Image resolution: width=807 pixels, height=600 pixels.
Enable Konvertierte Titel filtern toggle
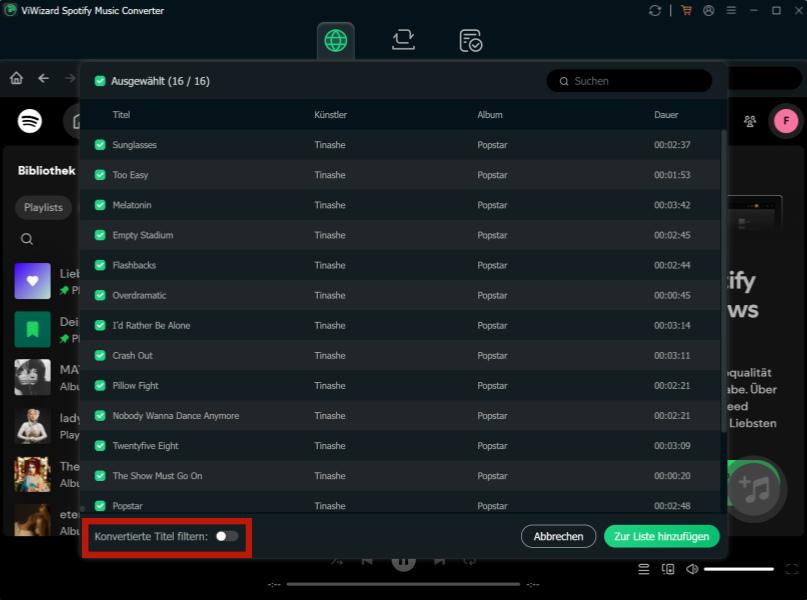(x=227, y=536)
